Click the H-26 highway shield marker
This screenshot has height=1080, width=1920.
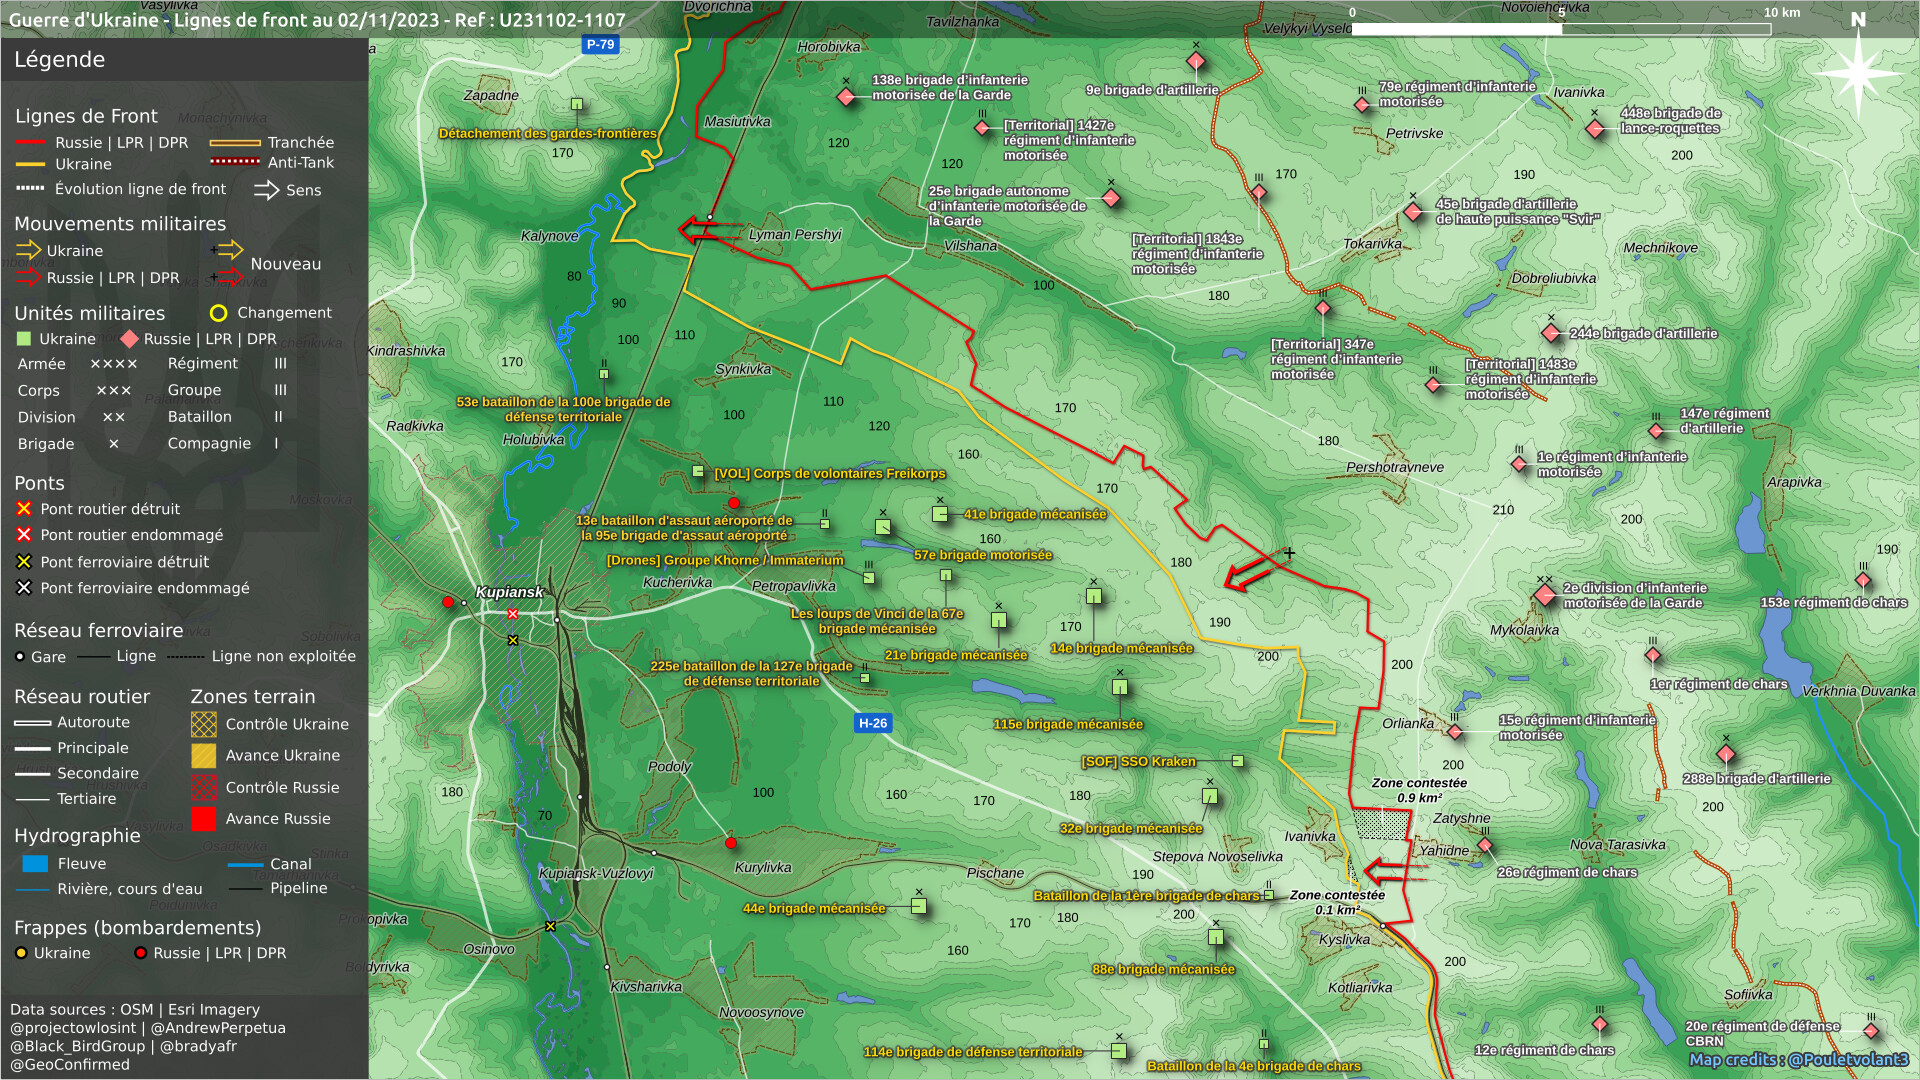(x=872, y=723)
